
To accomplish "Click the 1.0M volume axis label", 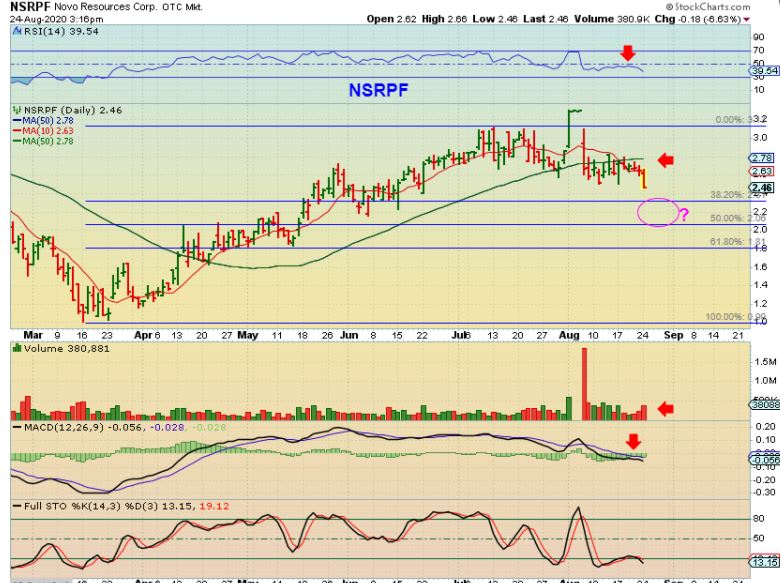I will 765,381.
